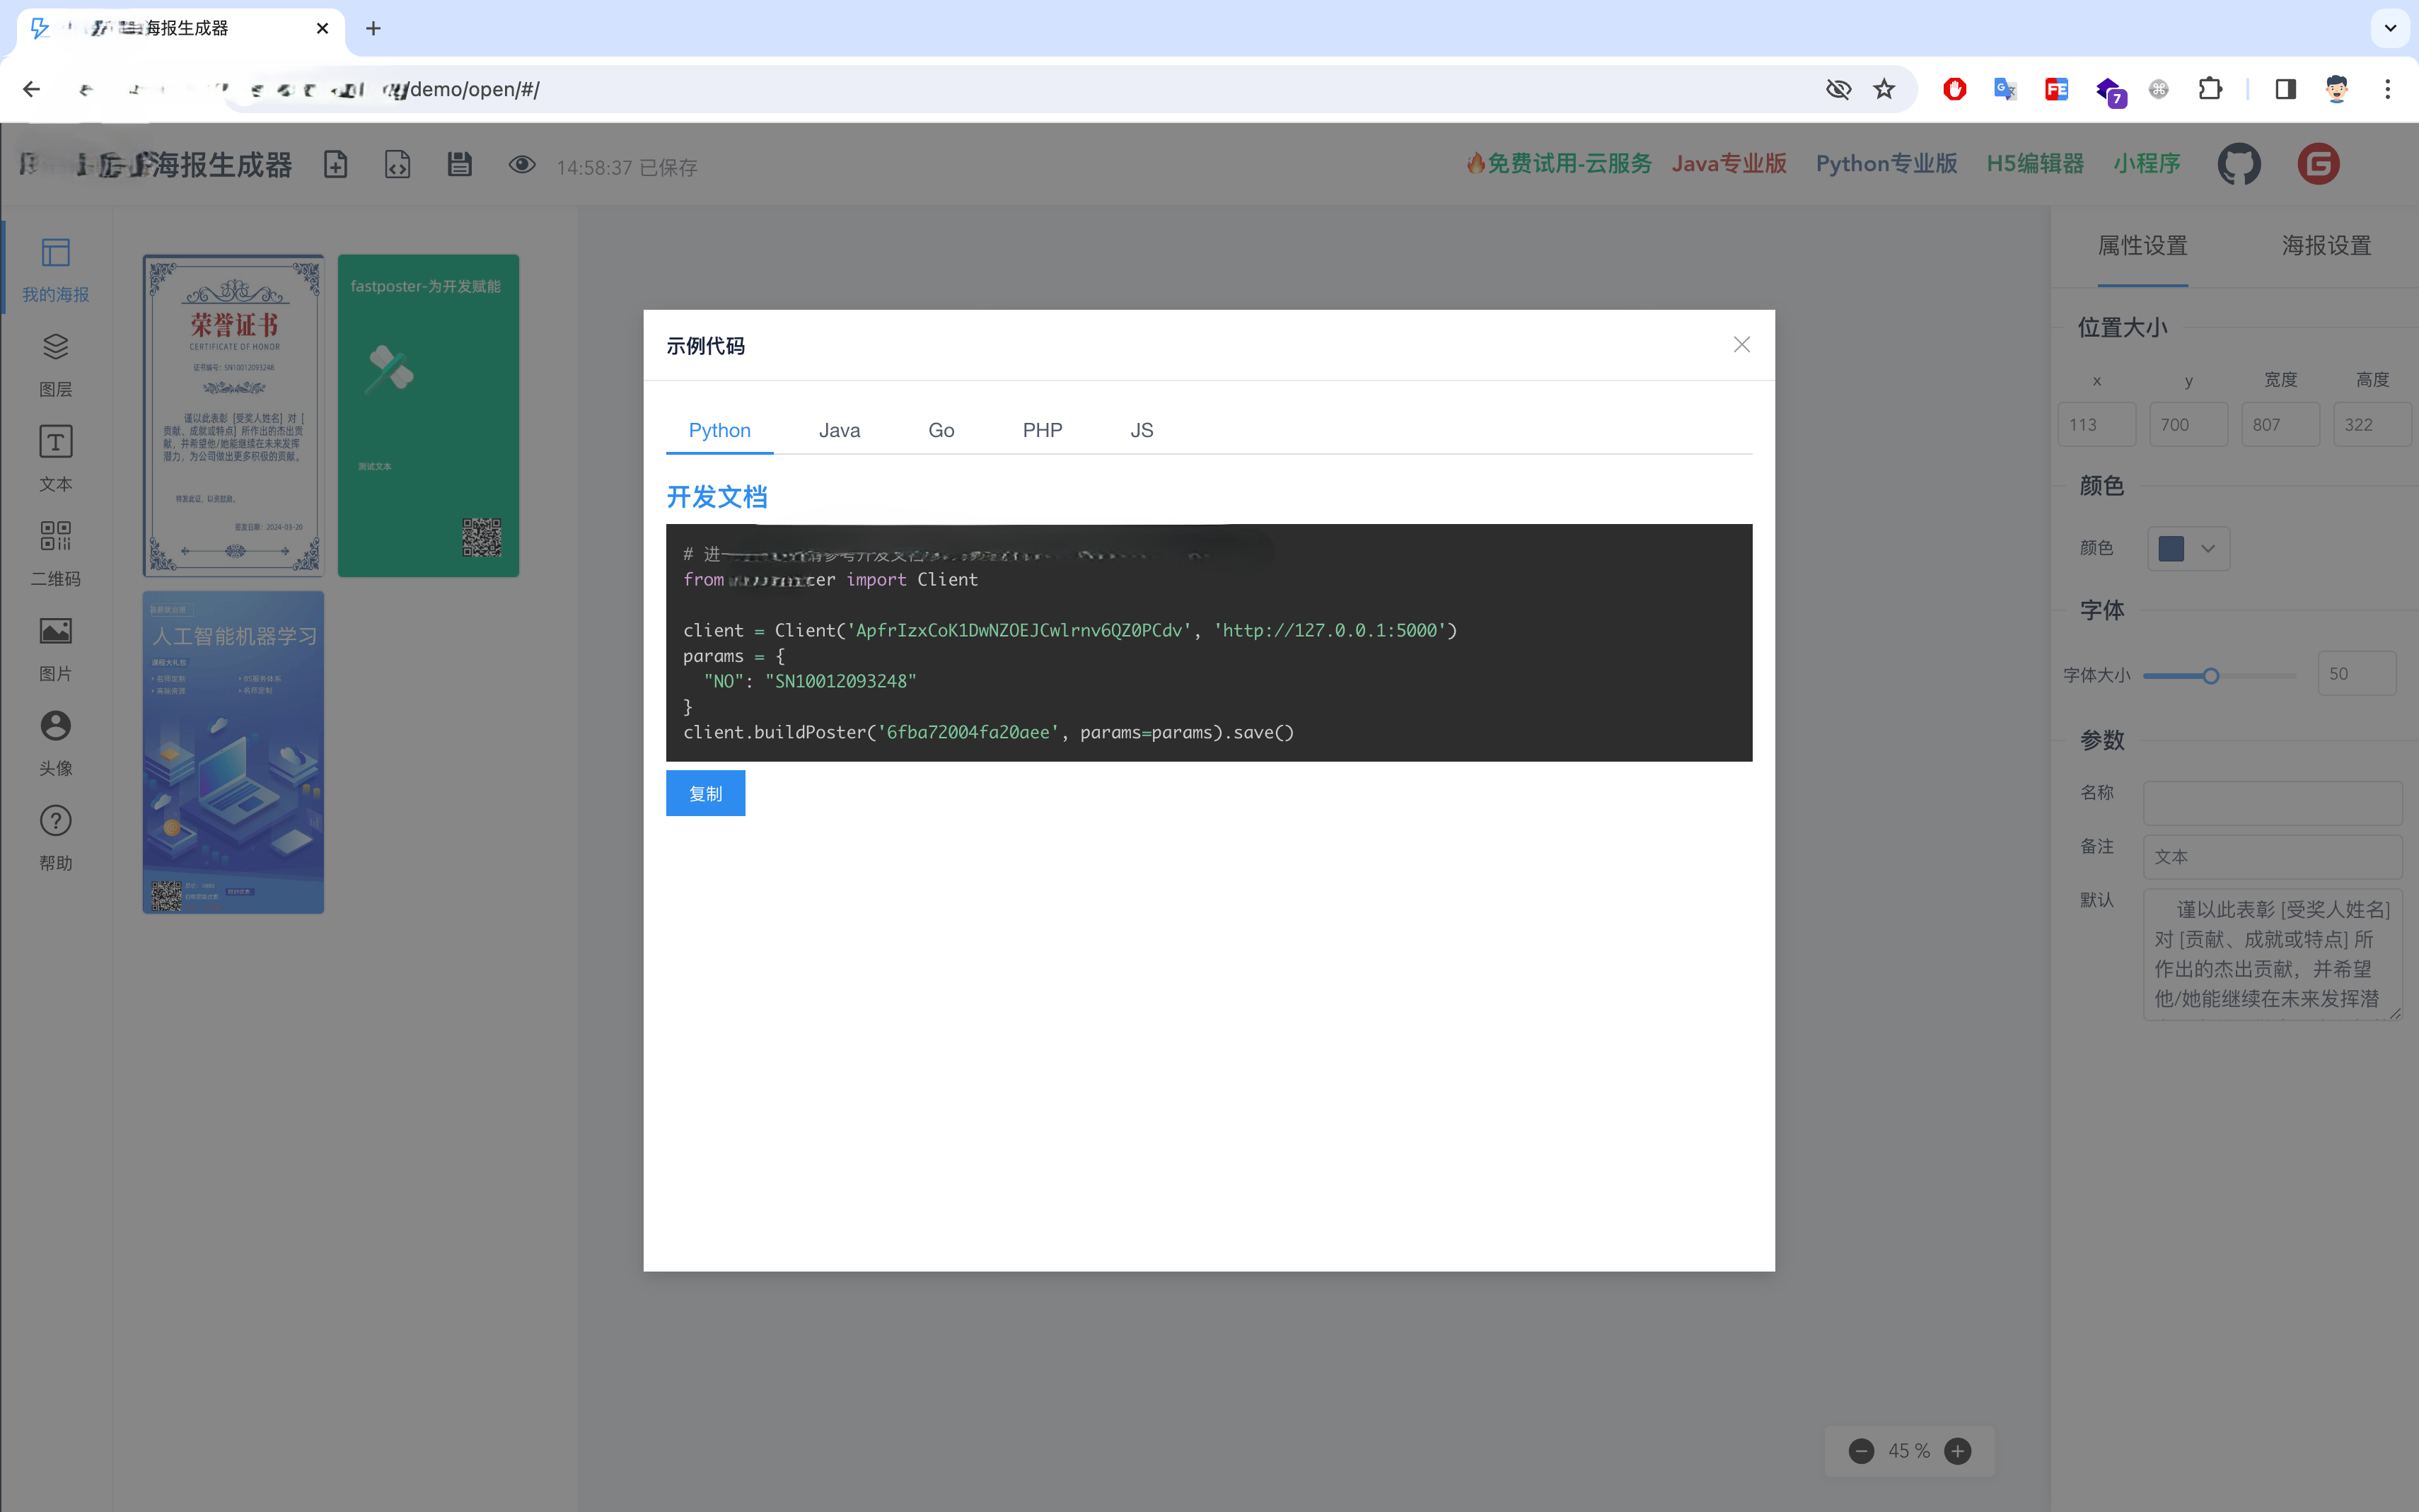Screen dimensions: 2419x1512
Task: Open the GitHub repository icon
Action: 2238,163
